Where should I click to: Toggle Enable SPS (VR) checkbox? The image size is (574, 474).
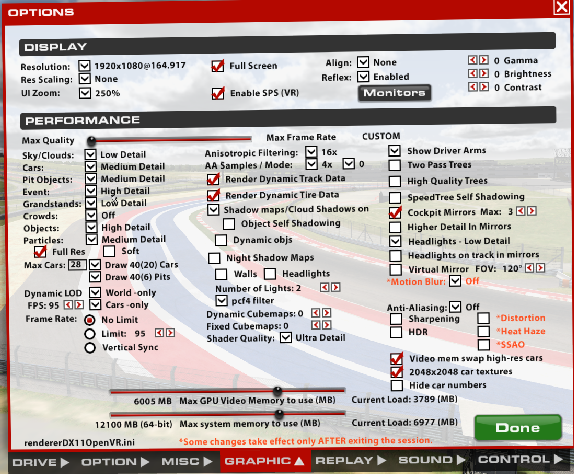[x=218, y=93]
